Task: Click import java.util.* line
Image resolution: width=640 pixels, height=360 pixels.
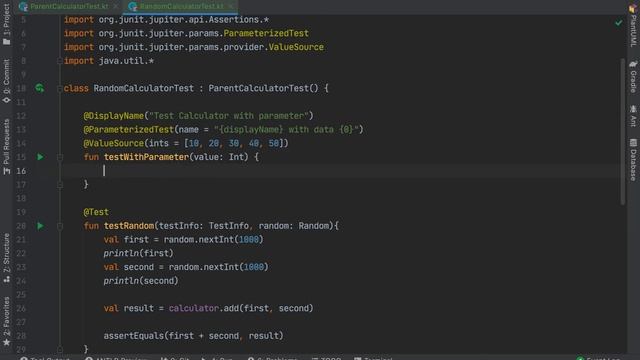Action: (109, 61)
